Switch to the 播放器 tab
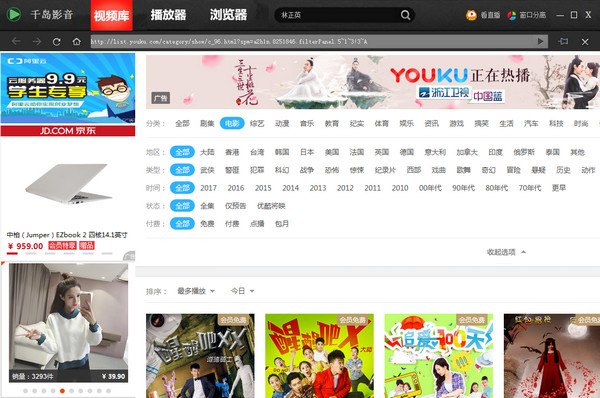This screenshot has width=600, height=398. coord(168,15)
